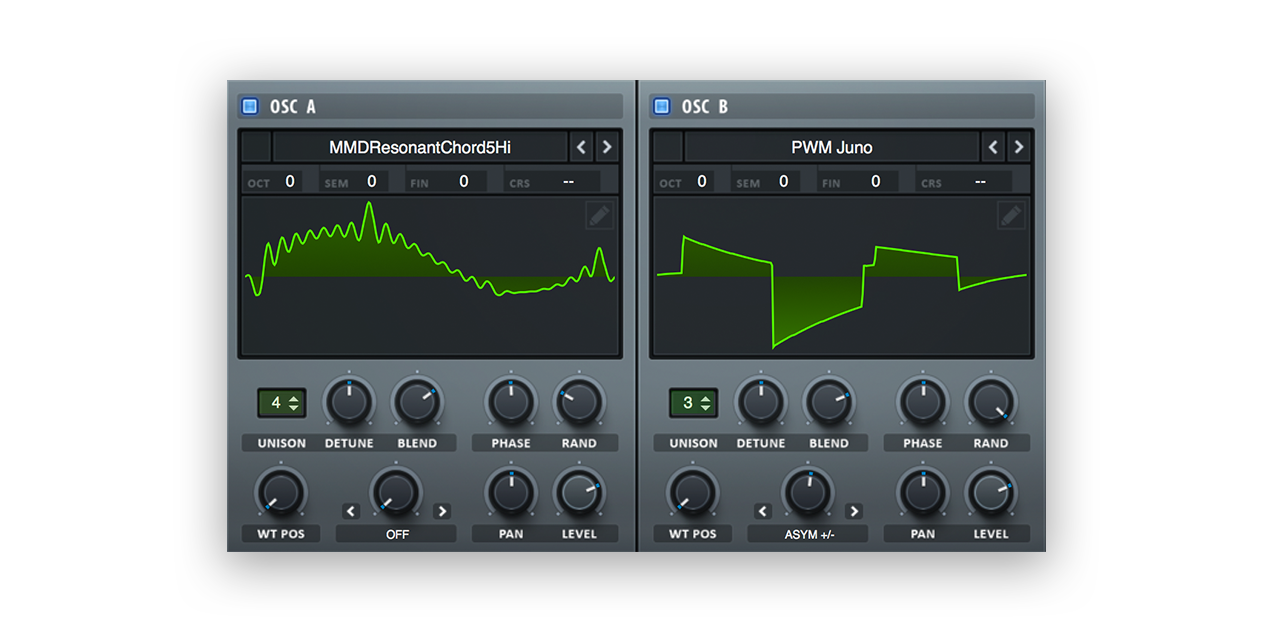Click the PHASE knob in OSC B
This screenshot has width=1280, height=641.
click(923, 402)
